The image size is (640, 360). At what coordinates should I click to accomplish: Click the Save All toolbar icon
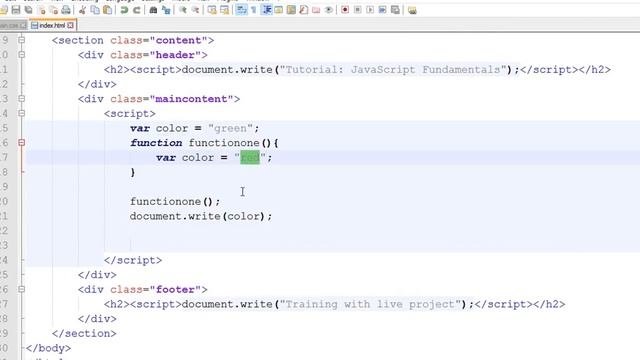(x=28, y=10)
